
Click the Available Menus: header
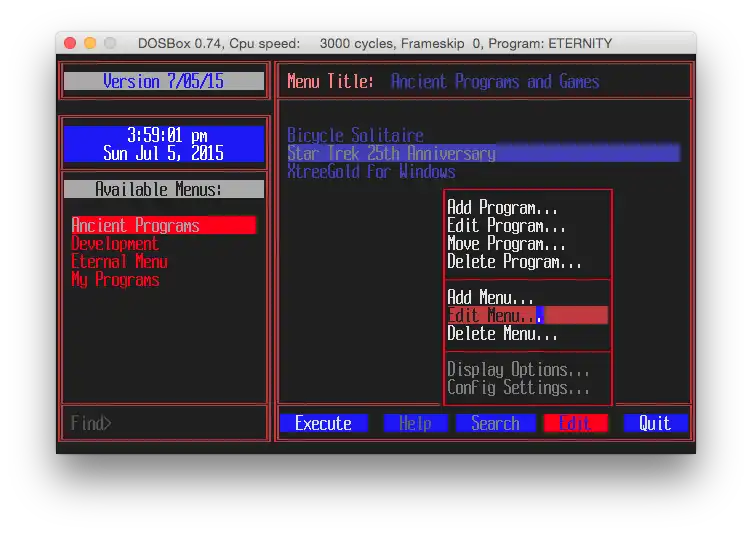[x=164, y=189]
